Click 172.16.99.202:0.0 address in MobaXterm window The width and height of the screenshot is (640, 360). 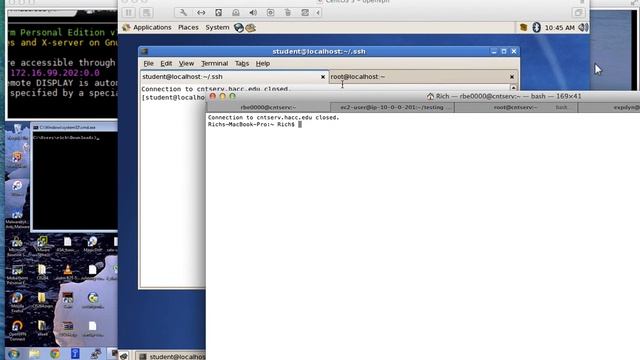pyautogui.click(x=55, y=73)
